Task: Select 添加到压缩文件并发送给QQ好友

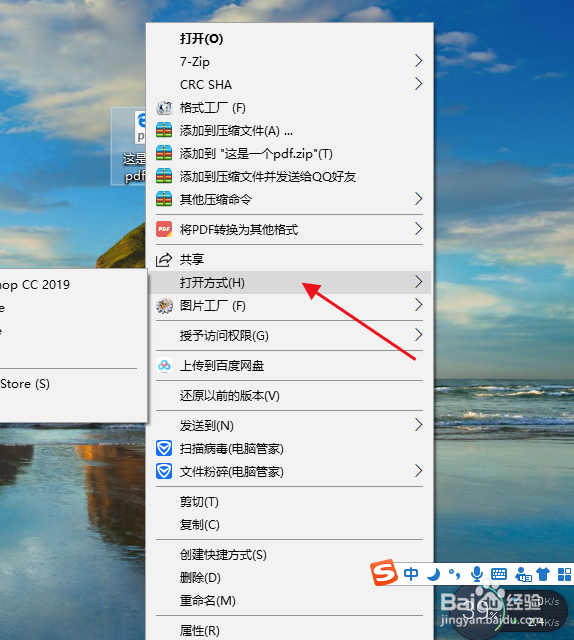Action: pyautogui.click(x=289, y=176)
